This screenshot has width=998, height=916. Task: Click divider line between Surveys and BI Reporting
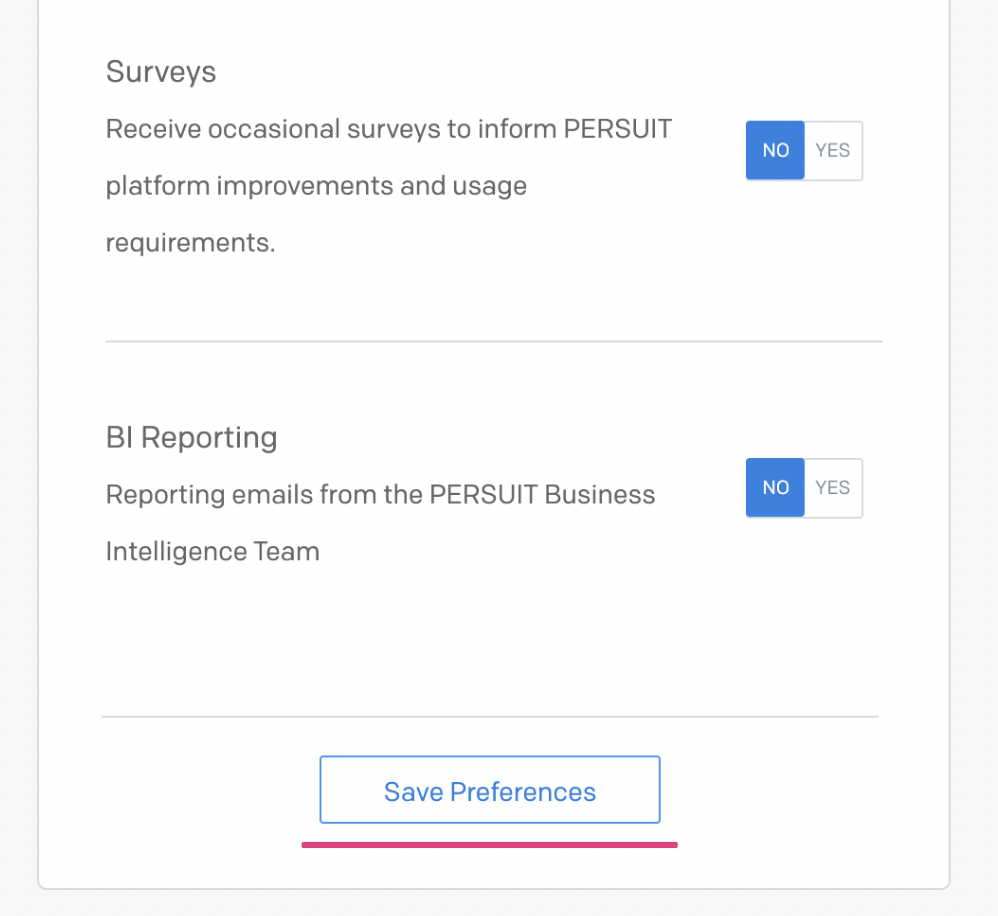493,341
